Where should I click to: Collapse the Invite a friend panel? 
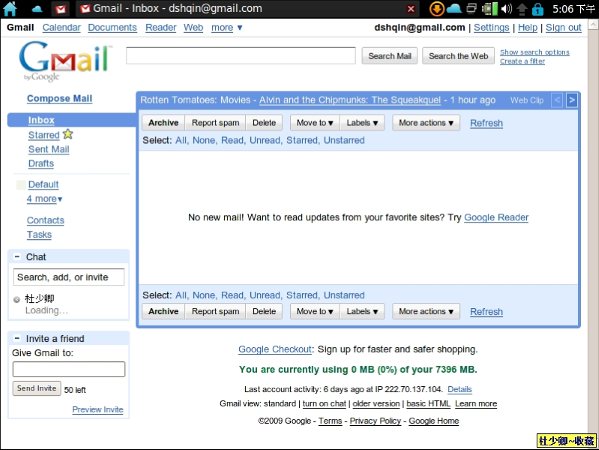tap(17, 338)
